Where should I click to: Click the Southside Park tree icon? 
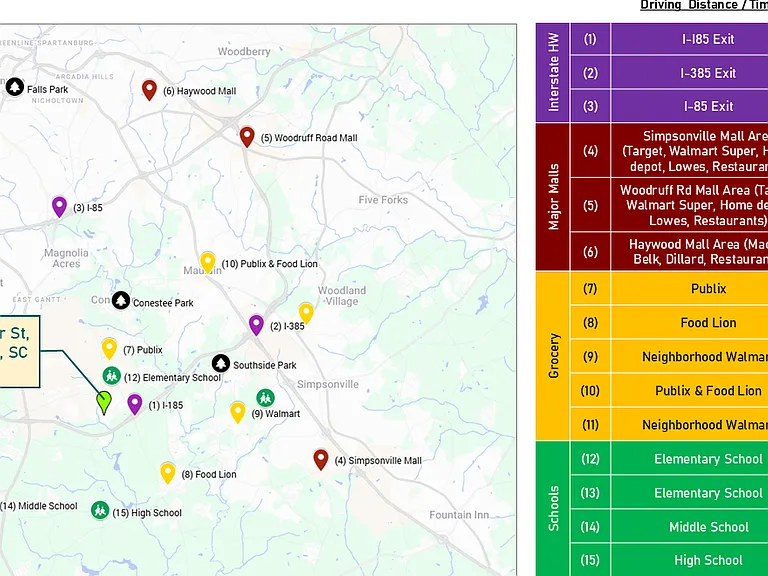tap(221, 363)
